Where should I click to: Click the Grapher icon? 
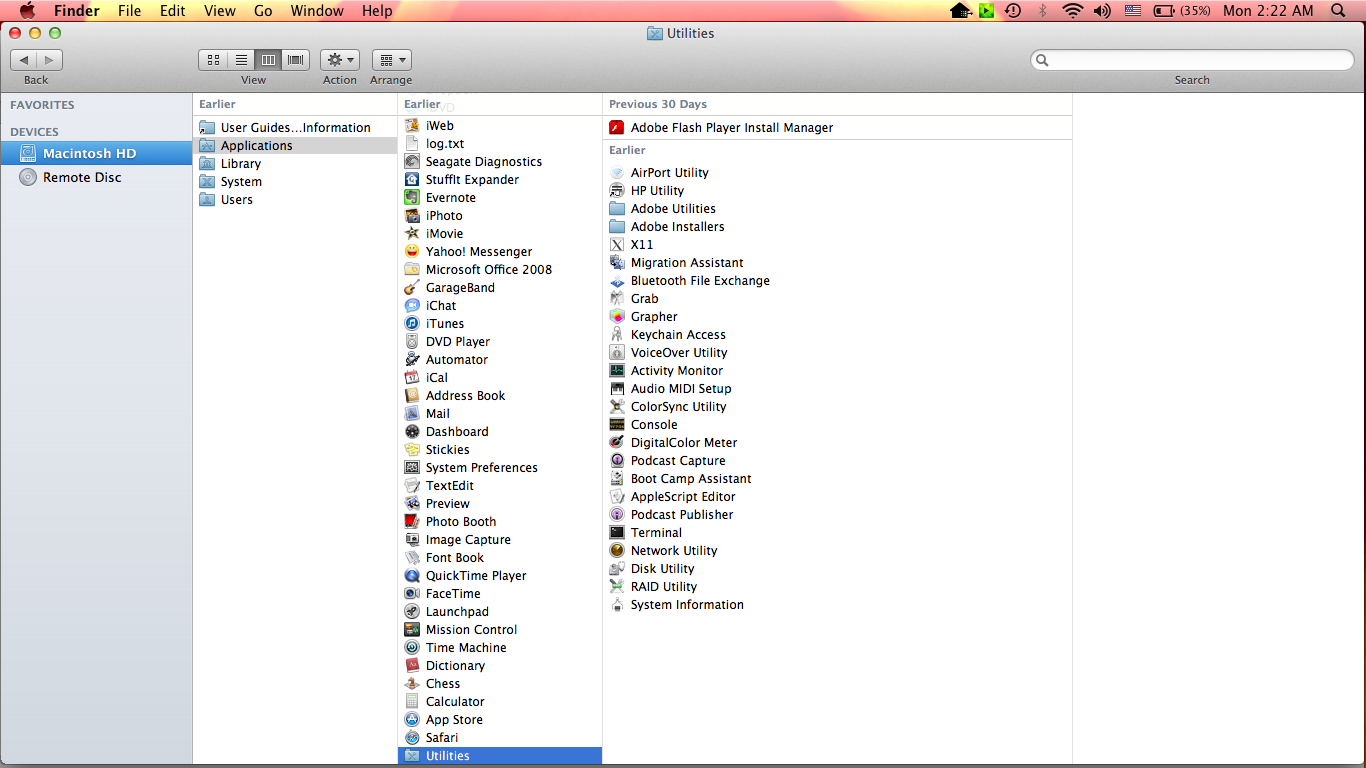pyautogui.click(x=617, y=317)
